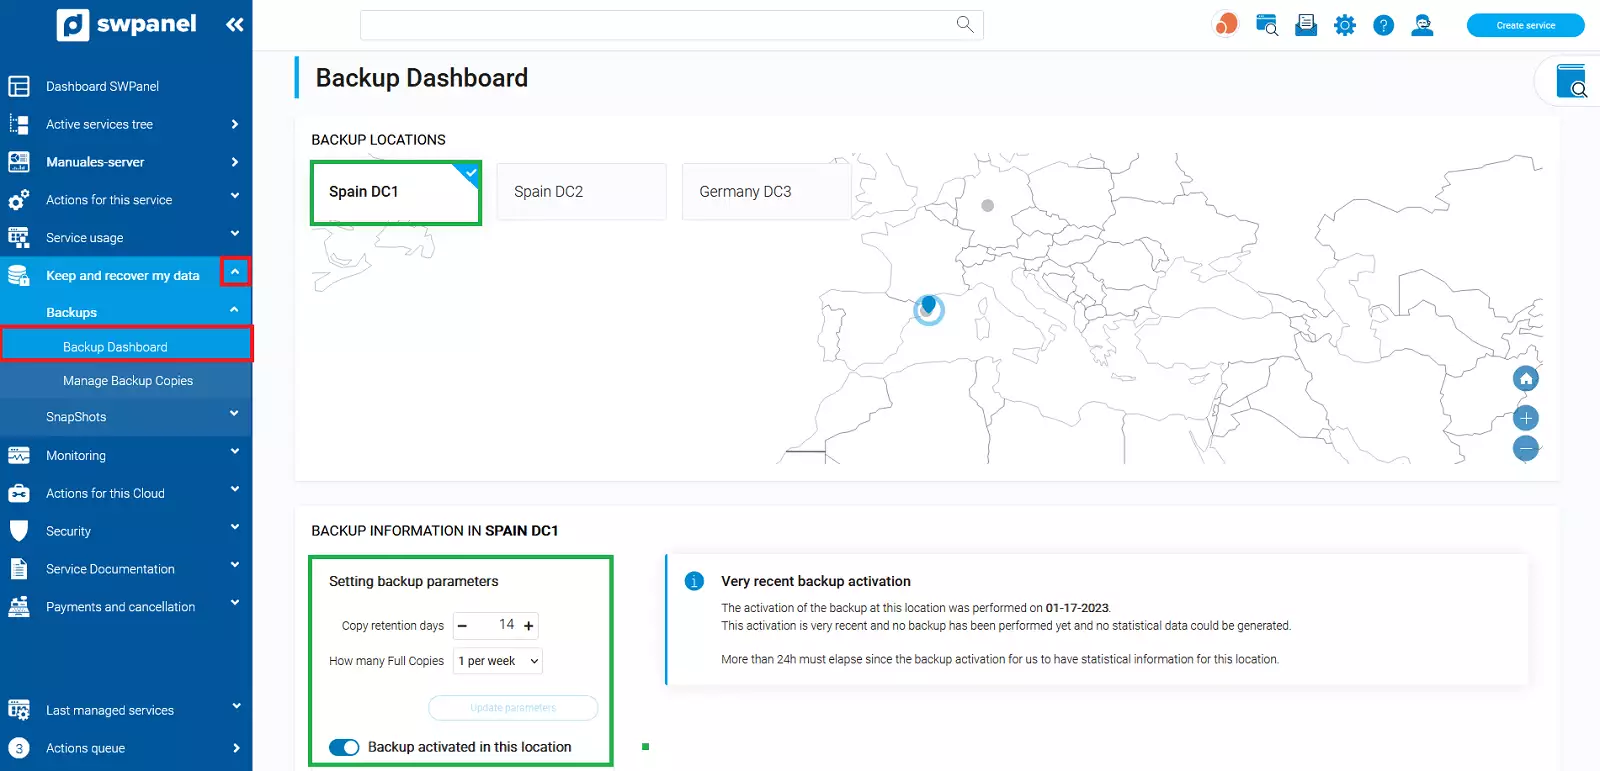This screenshot has height=771, width=1600.
Task: Select the Germany DC3 backup location
Action: (x=766, y=192)
